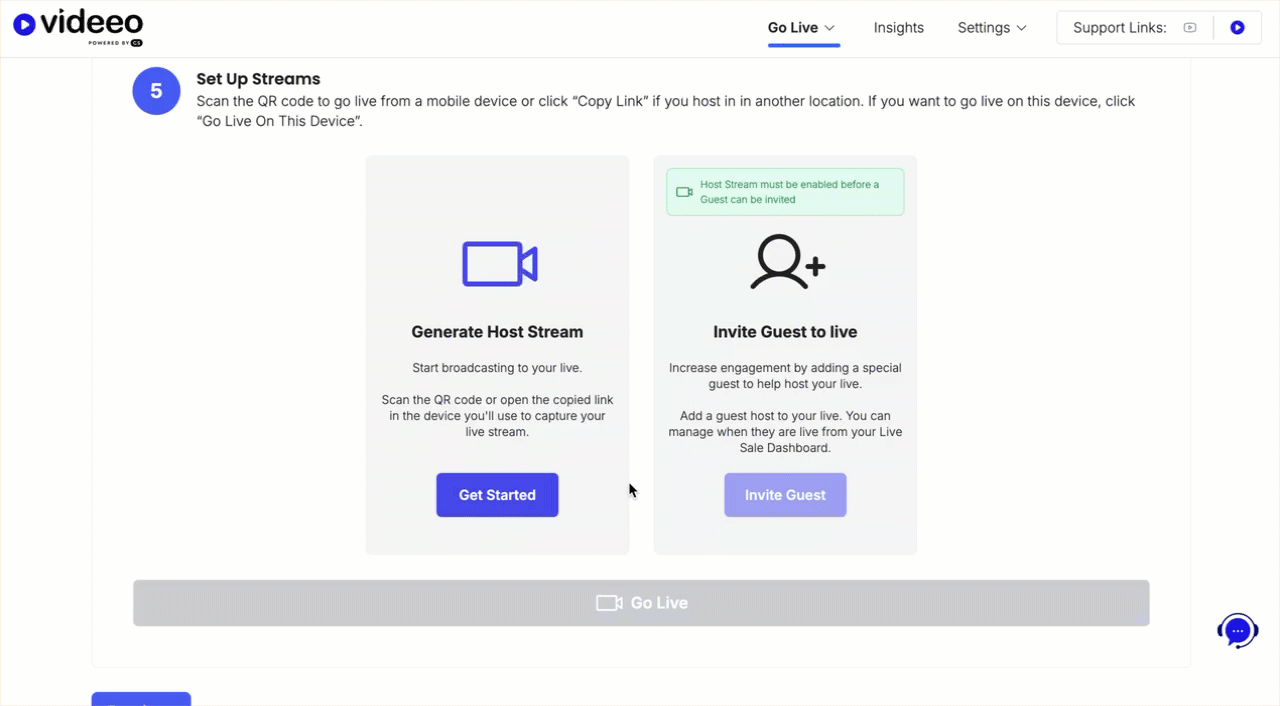The height and width of the screenshot is (706, 1280).
Task: Open the live chat support bubble
Action: tap(1237, 631)
